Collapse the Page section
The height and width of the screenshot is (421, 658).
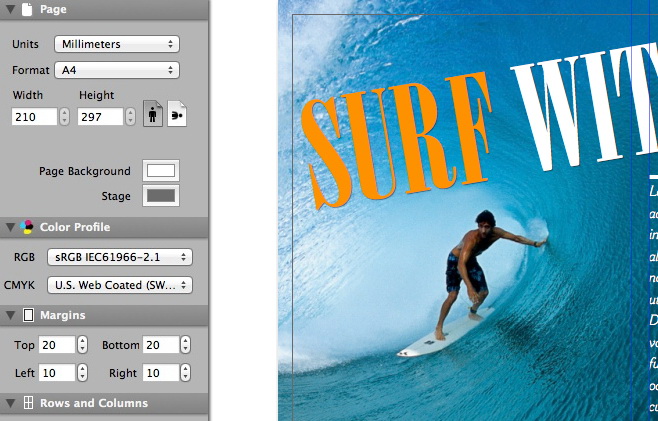tap(10, 9)
